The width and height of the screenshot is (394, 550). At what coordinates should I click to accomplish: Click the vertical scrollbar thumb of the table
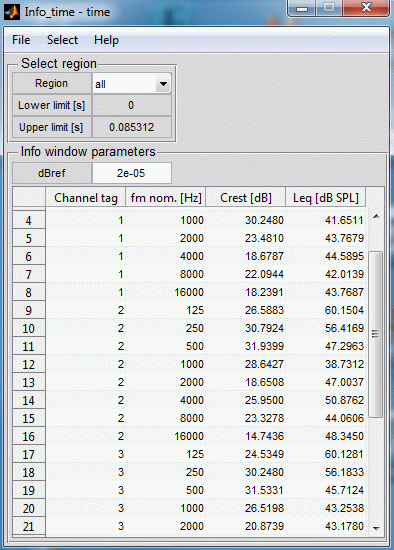coord(376,334)
